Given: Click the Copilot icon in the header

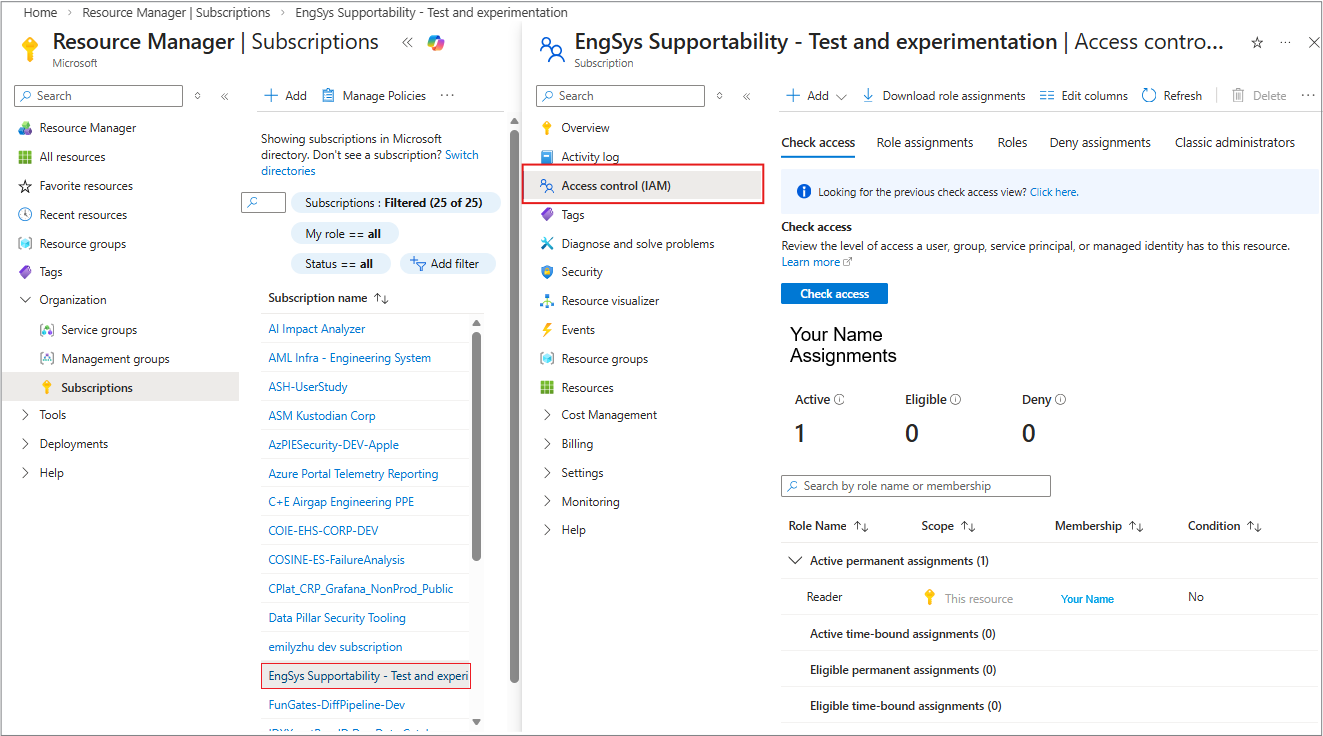Looking at the screenshot, I should [436, 42].
